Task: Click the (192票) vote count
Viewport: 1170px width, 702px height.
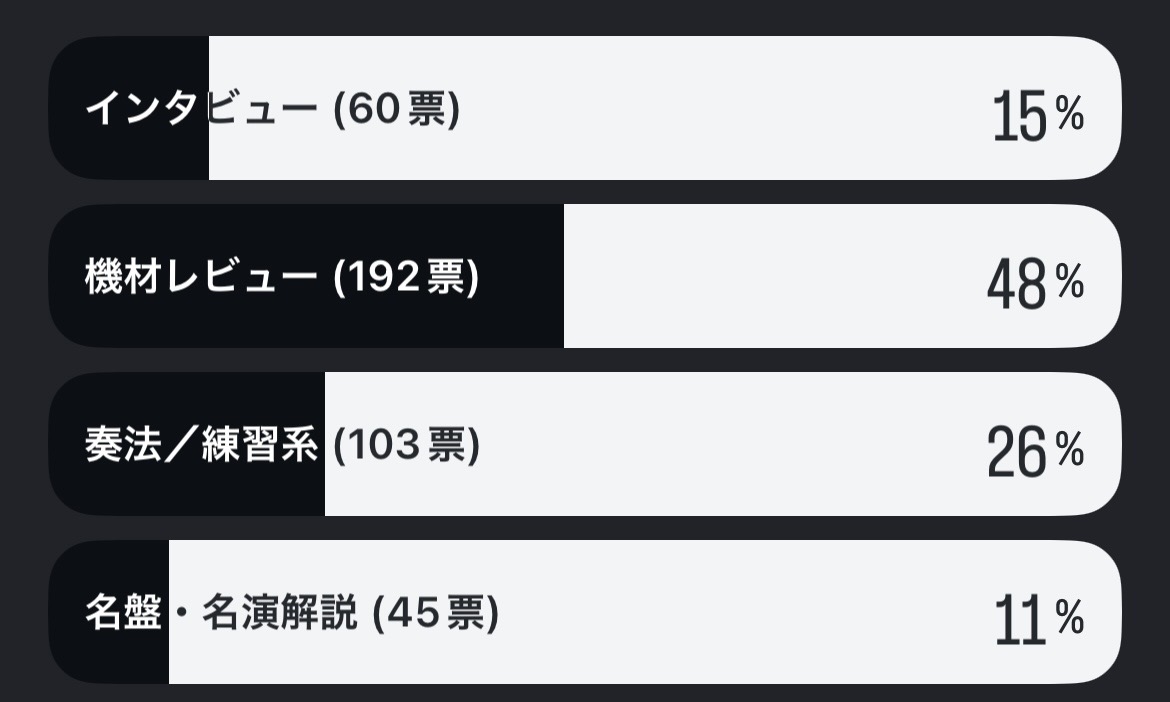Action: (x=406, y=279)
